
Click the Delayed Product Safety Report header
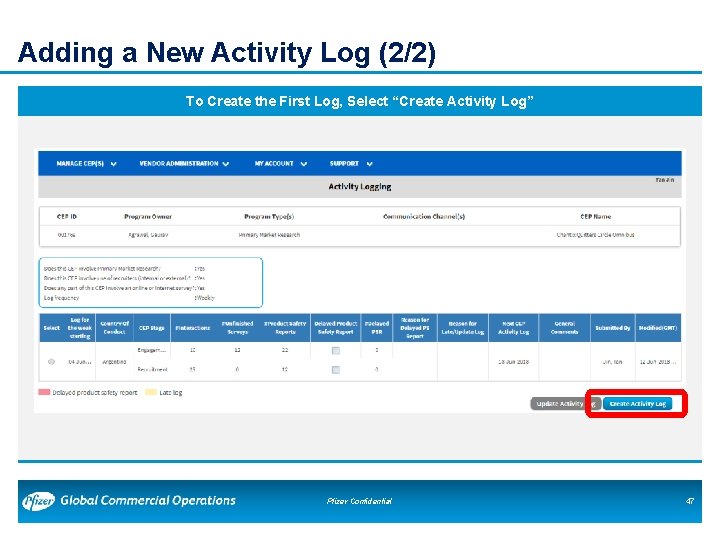[x=336, y=328]
